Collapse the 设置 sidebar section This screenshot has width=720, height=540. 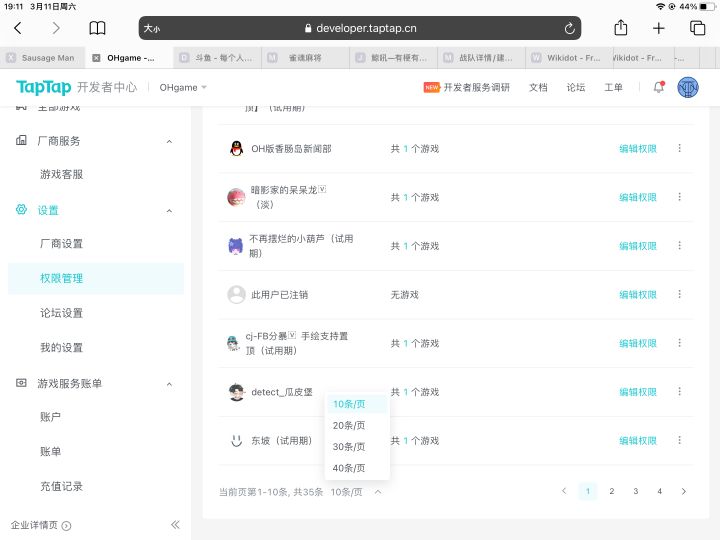168,211
